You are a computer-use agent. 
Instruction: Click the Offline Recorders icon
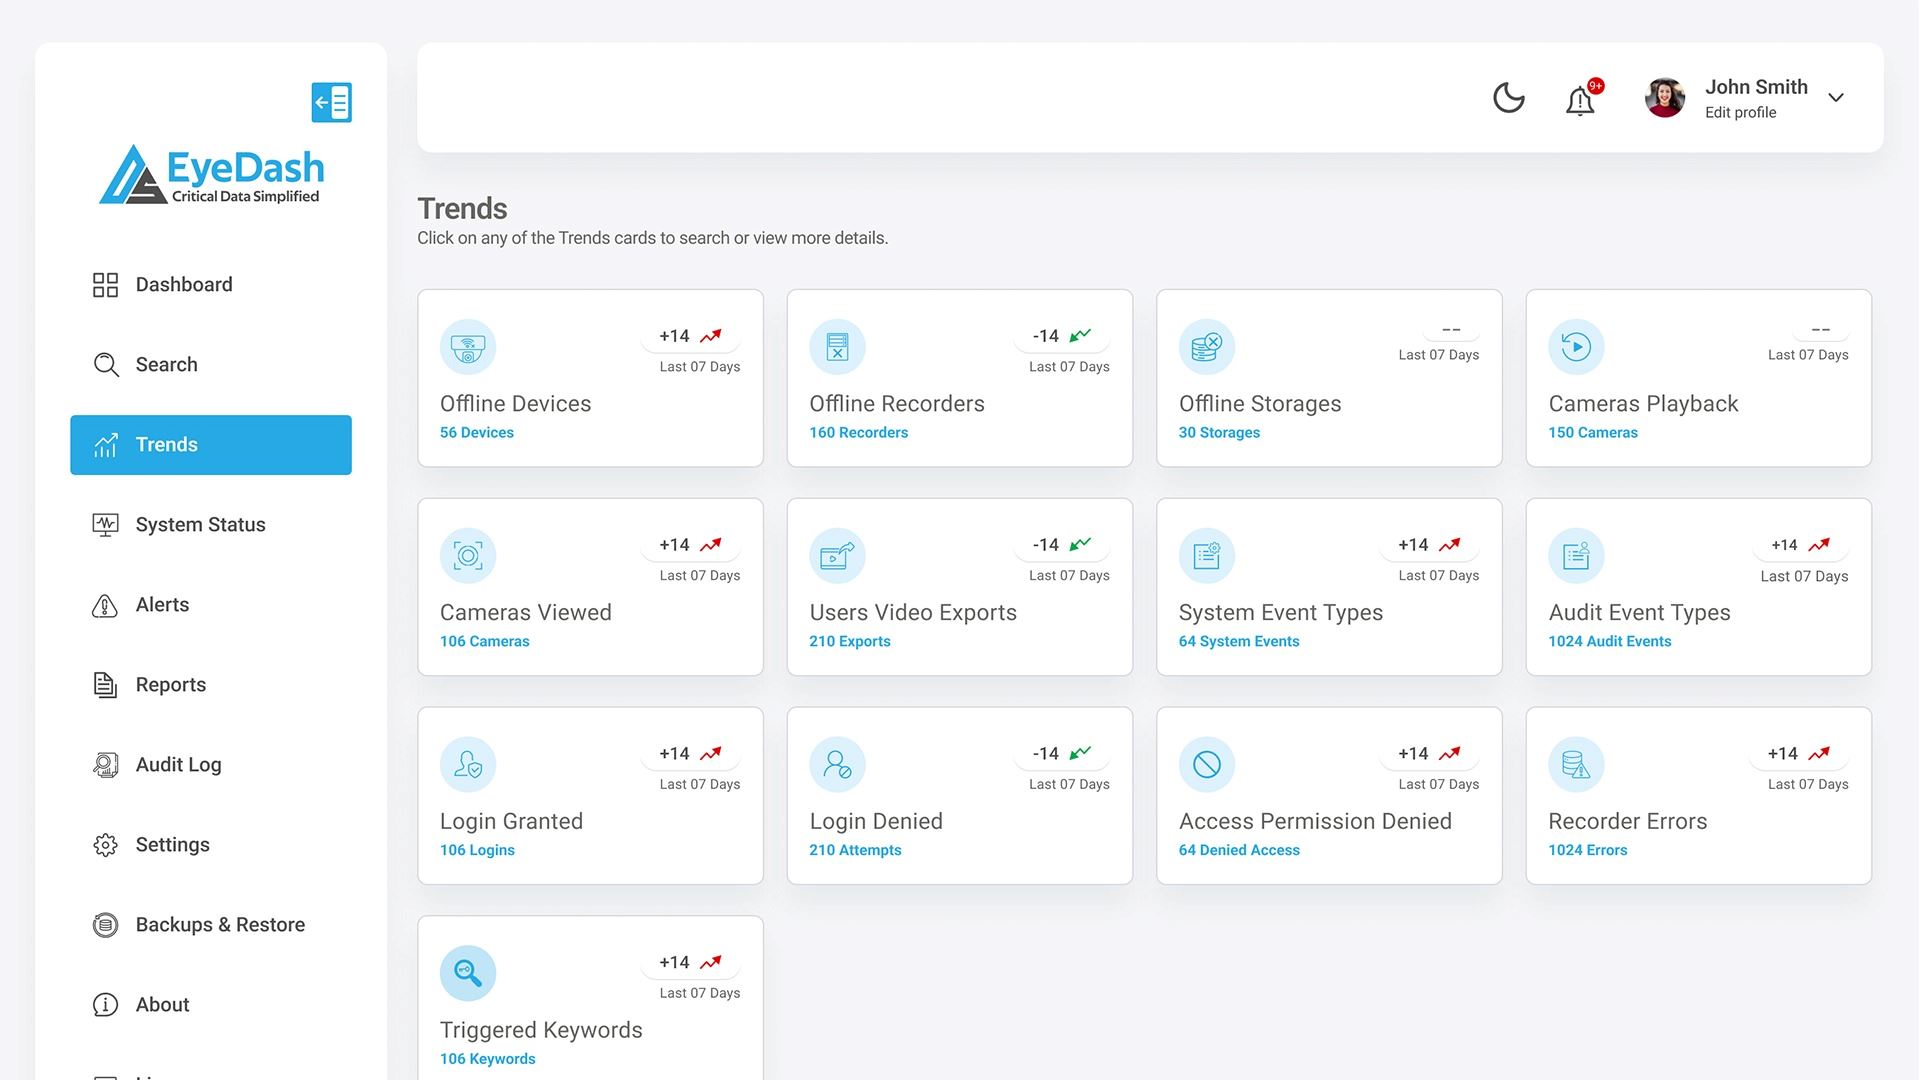[837, 347]
